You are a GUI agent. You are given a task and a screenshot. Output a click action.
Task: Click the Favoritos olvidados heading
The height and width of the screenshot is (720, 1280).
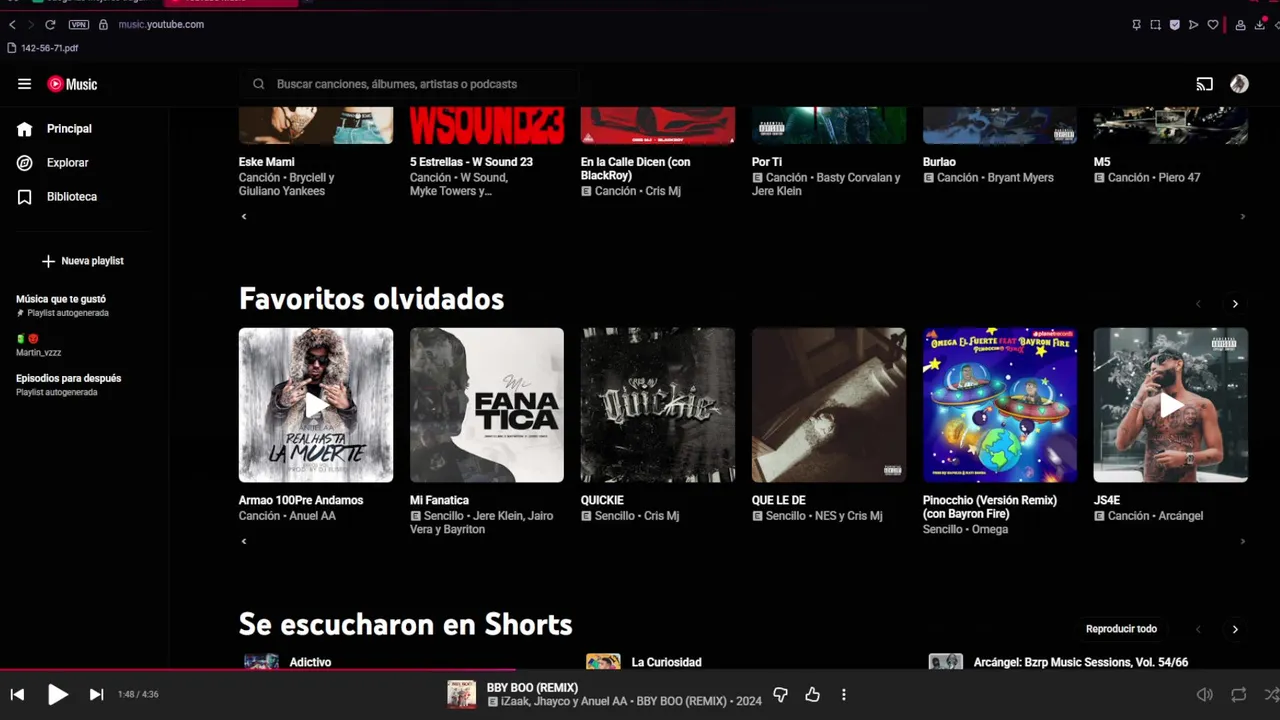pyautogui.click(x=371, y=299)
